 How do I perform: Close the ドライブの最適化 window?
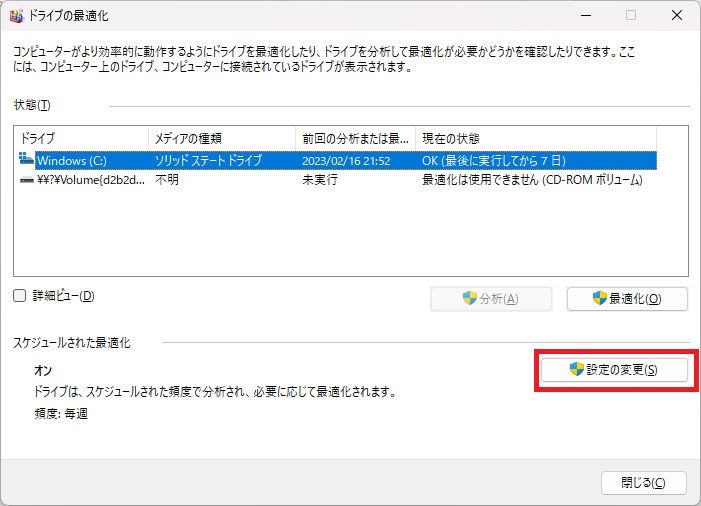click(677, 15)
